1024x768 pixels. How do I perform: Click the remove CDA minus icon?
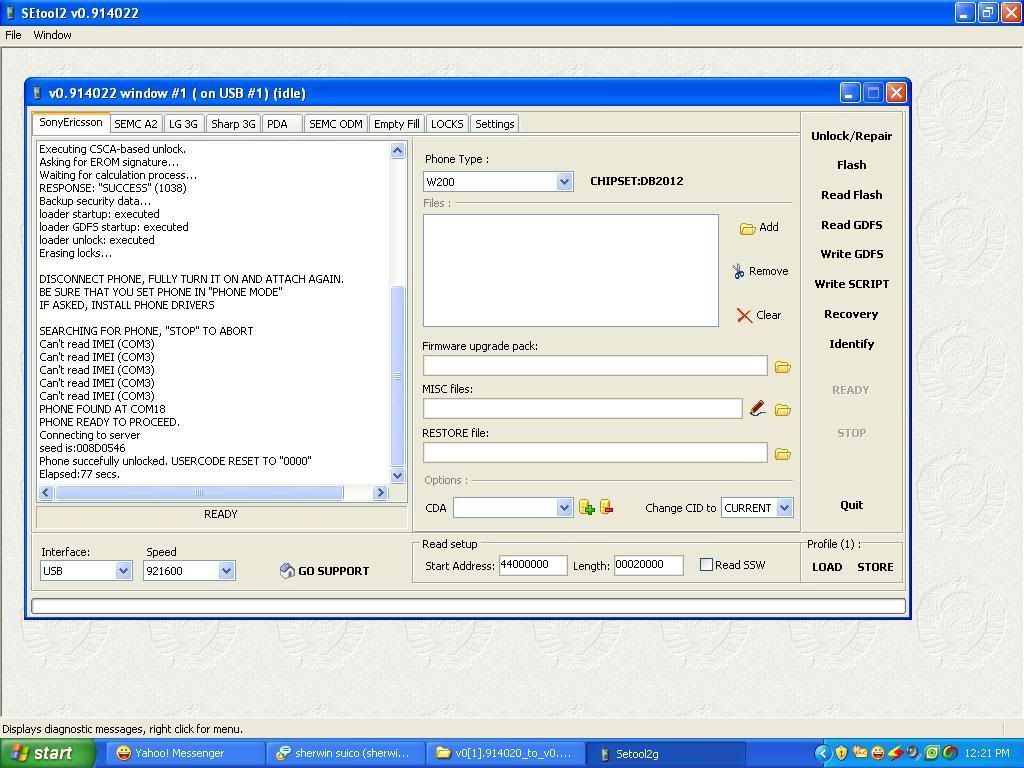[x=606, y=507]
